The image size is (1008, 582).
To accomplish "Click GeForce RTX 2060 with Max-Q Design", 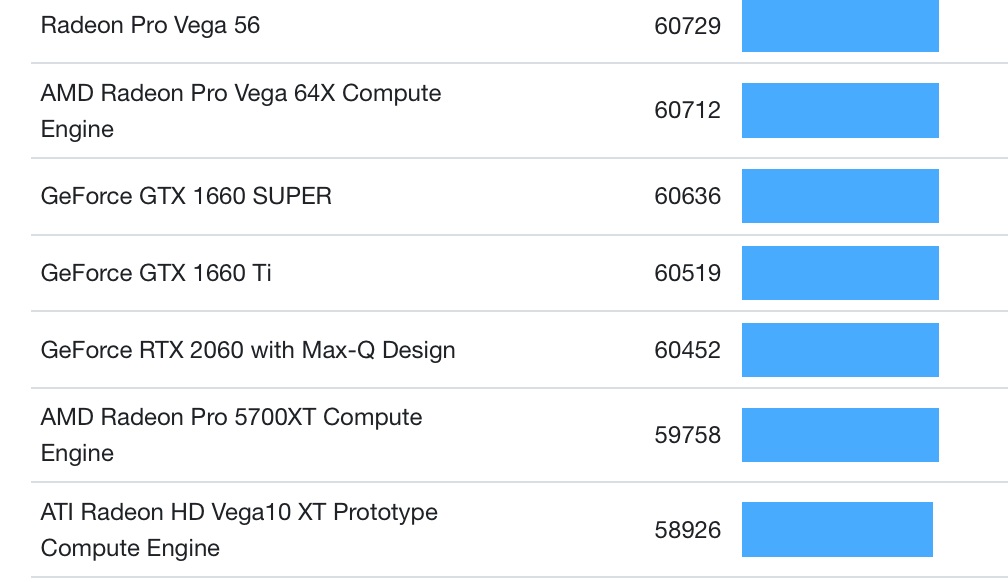I will coord(248,350).
